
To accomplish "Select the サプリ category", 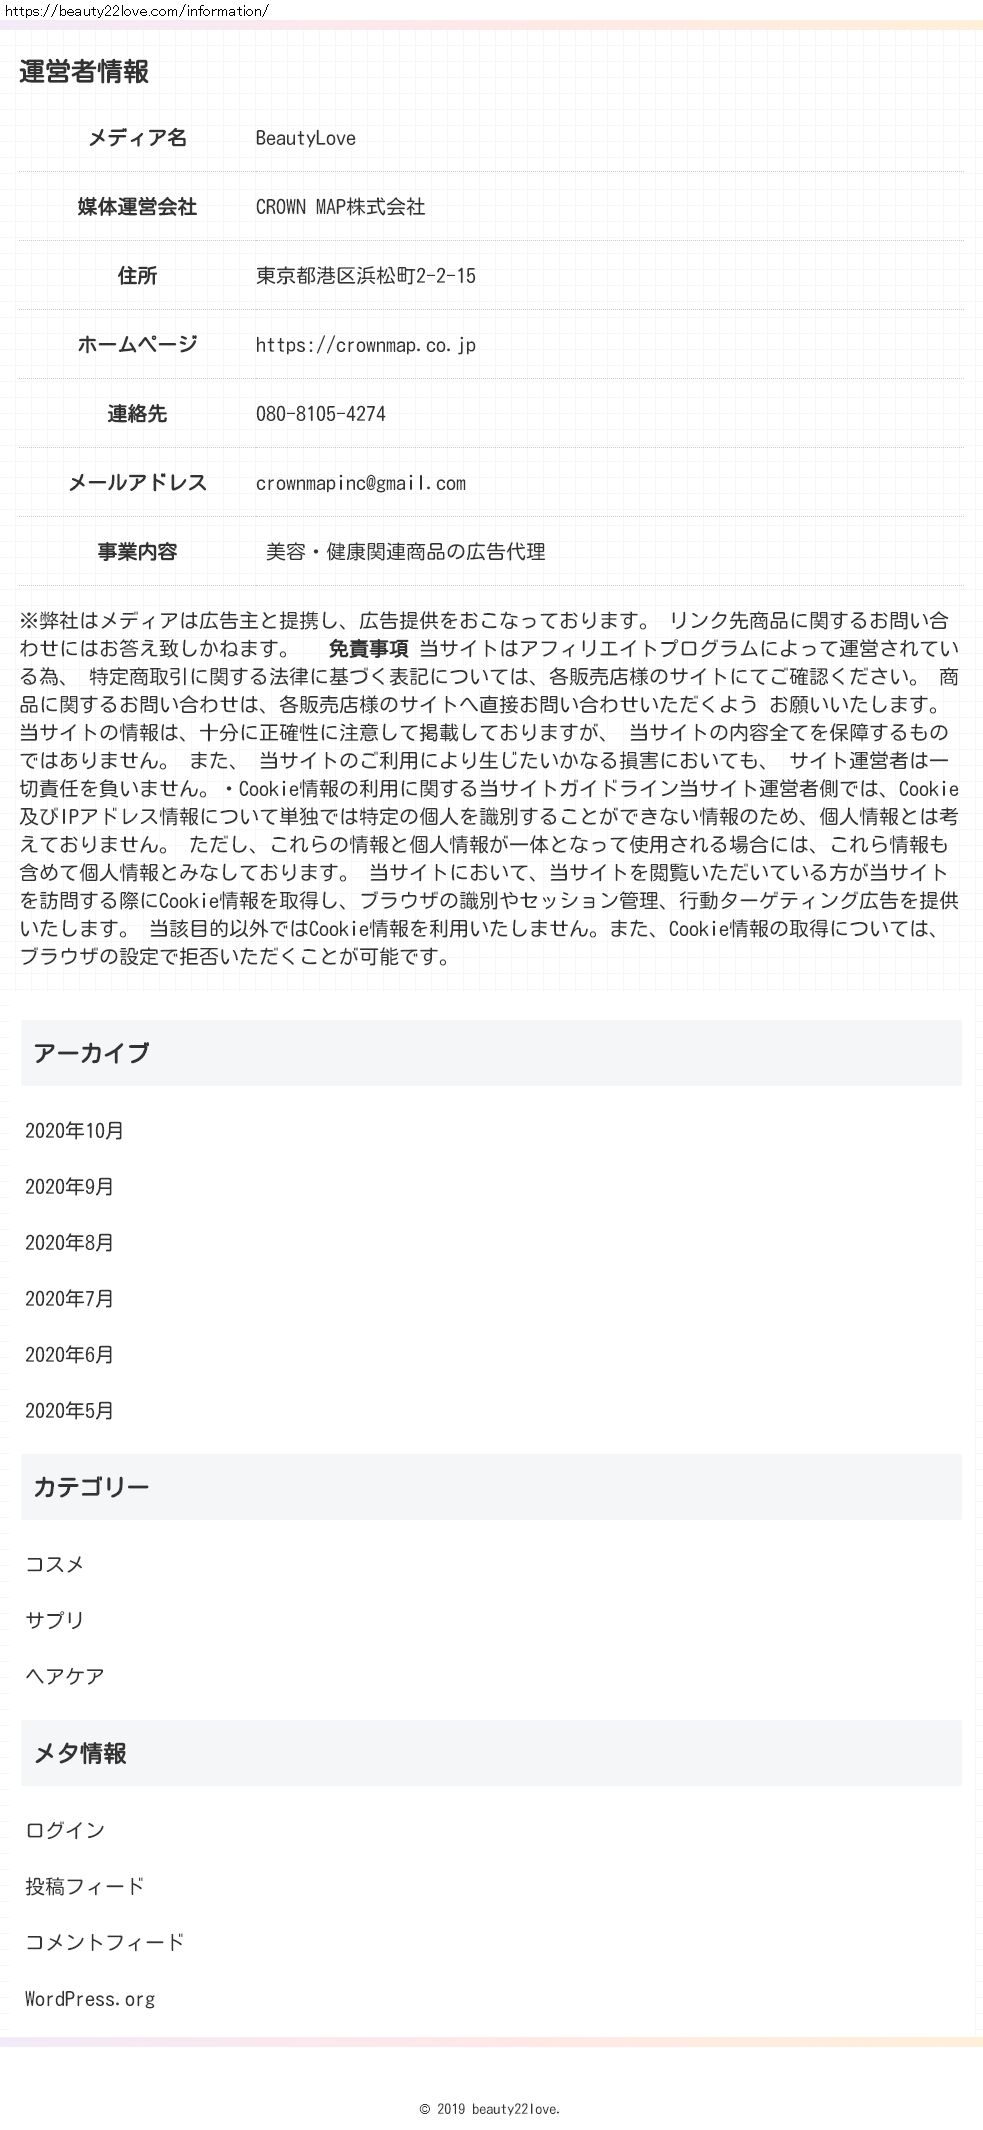I will click(55, 1620).
